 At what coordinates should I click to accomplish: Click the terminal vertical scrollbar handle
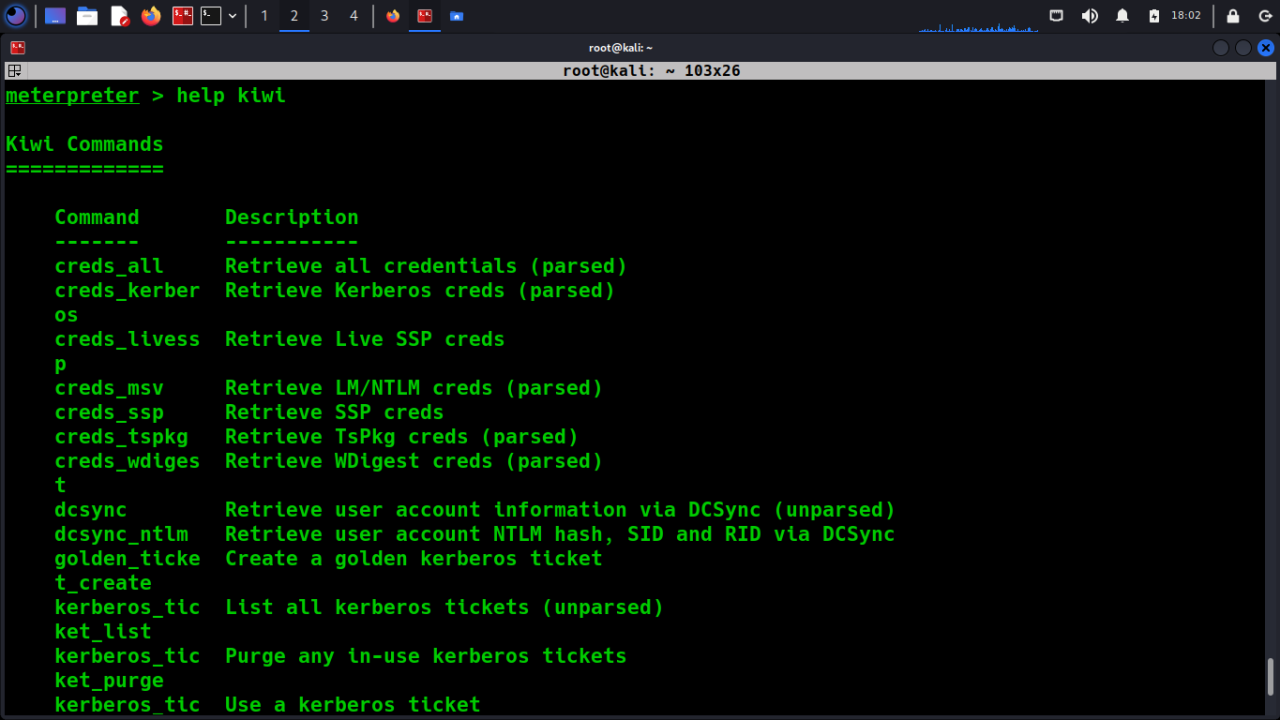pyautogui.click(x=1271, y=677)
